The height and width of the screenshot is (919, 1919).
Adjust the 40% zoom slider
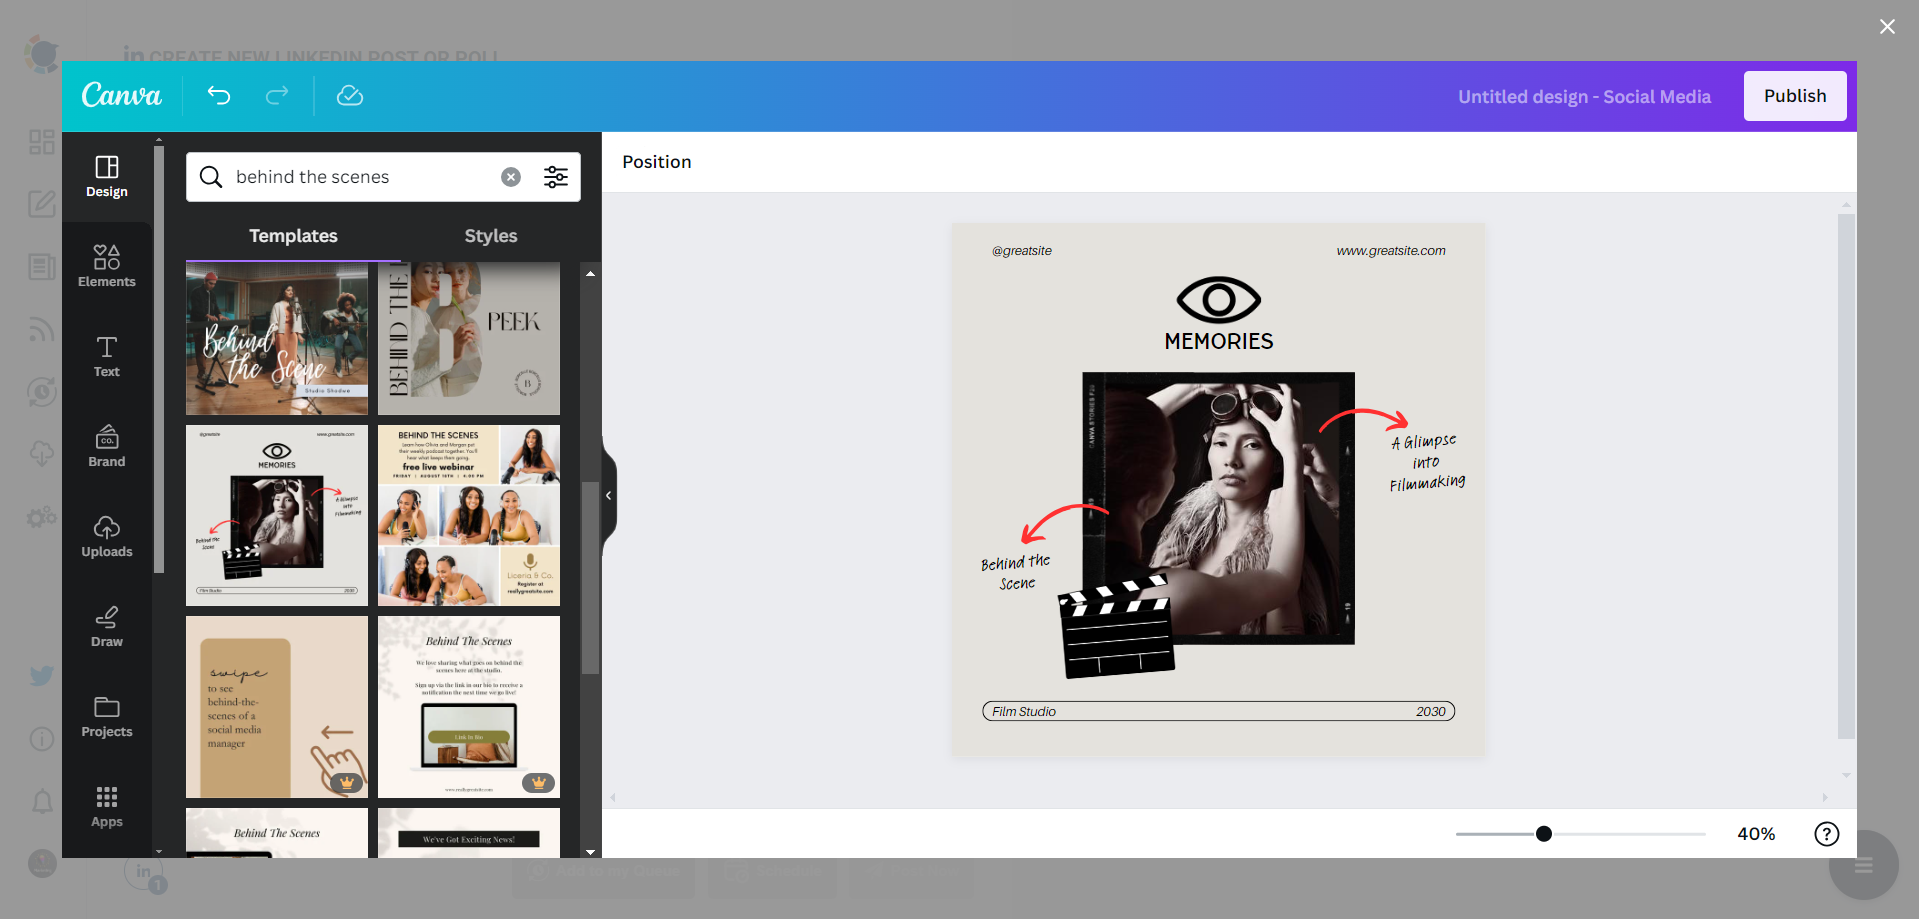tap(1544, 833)
